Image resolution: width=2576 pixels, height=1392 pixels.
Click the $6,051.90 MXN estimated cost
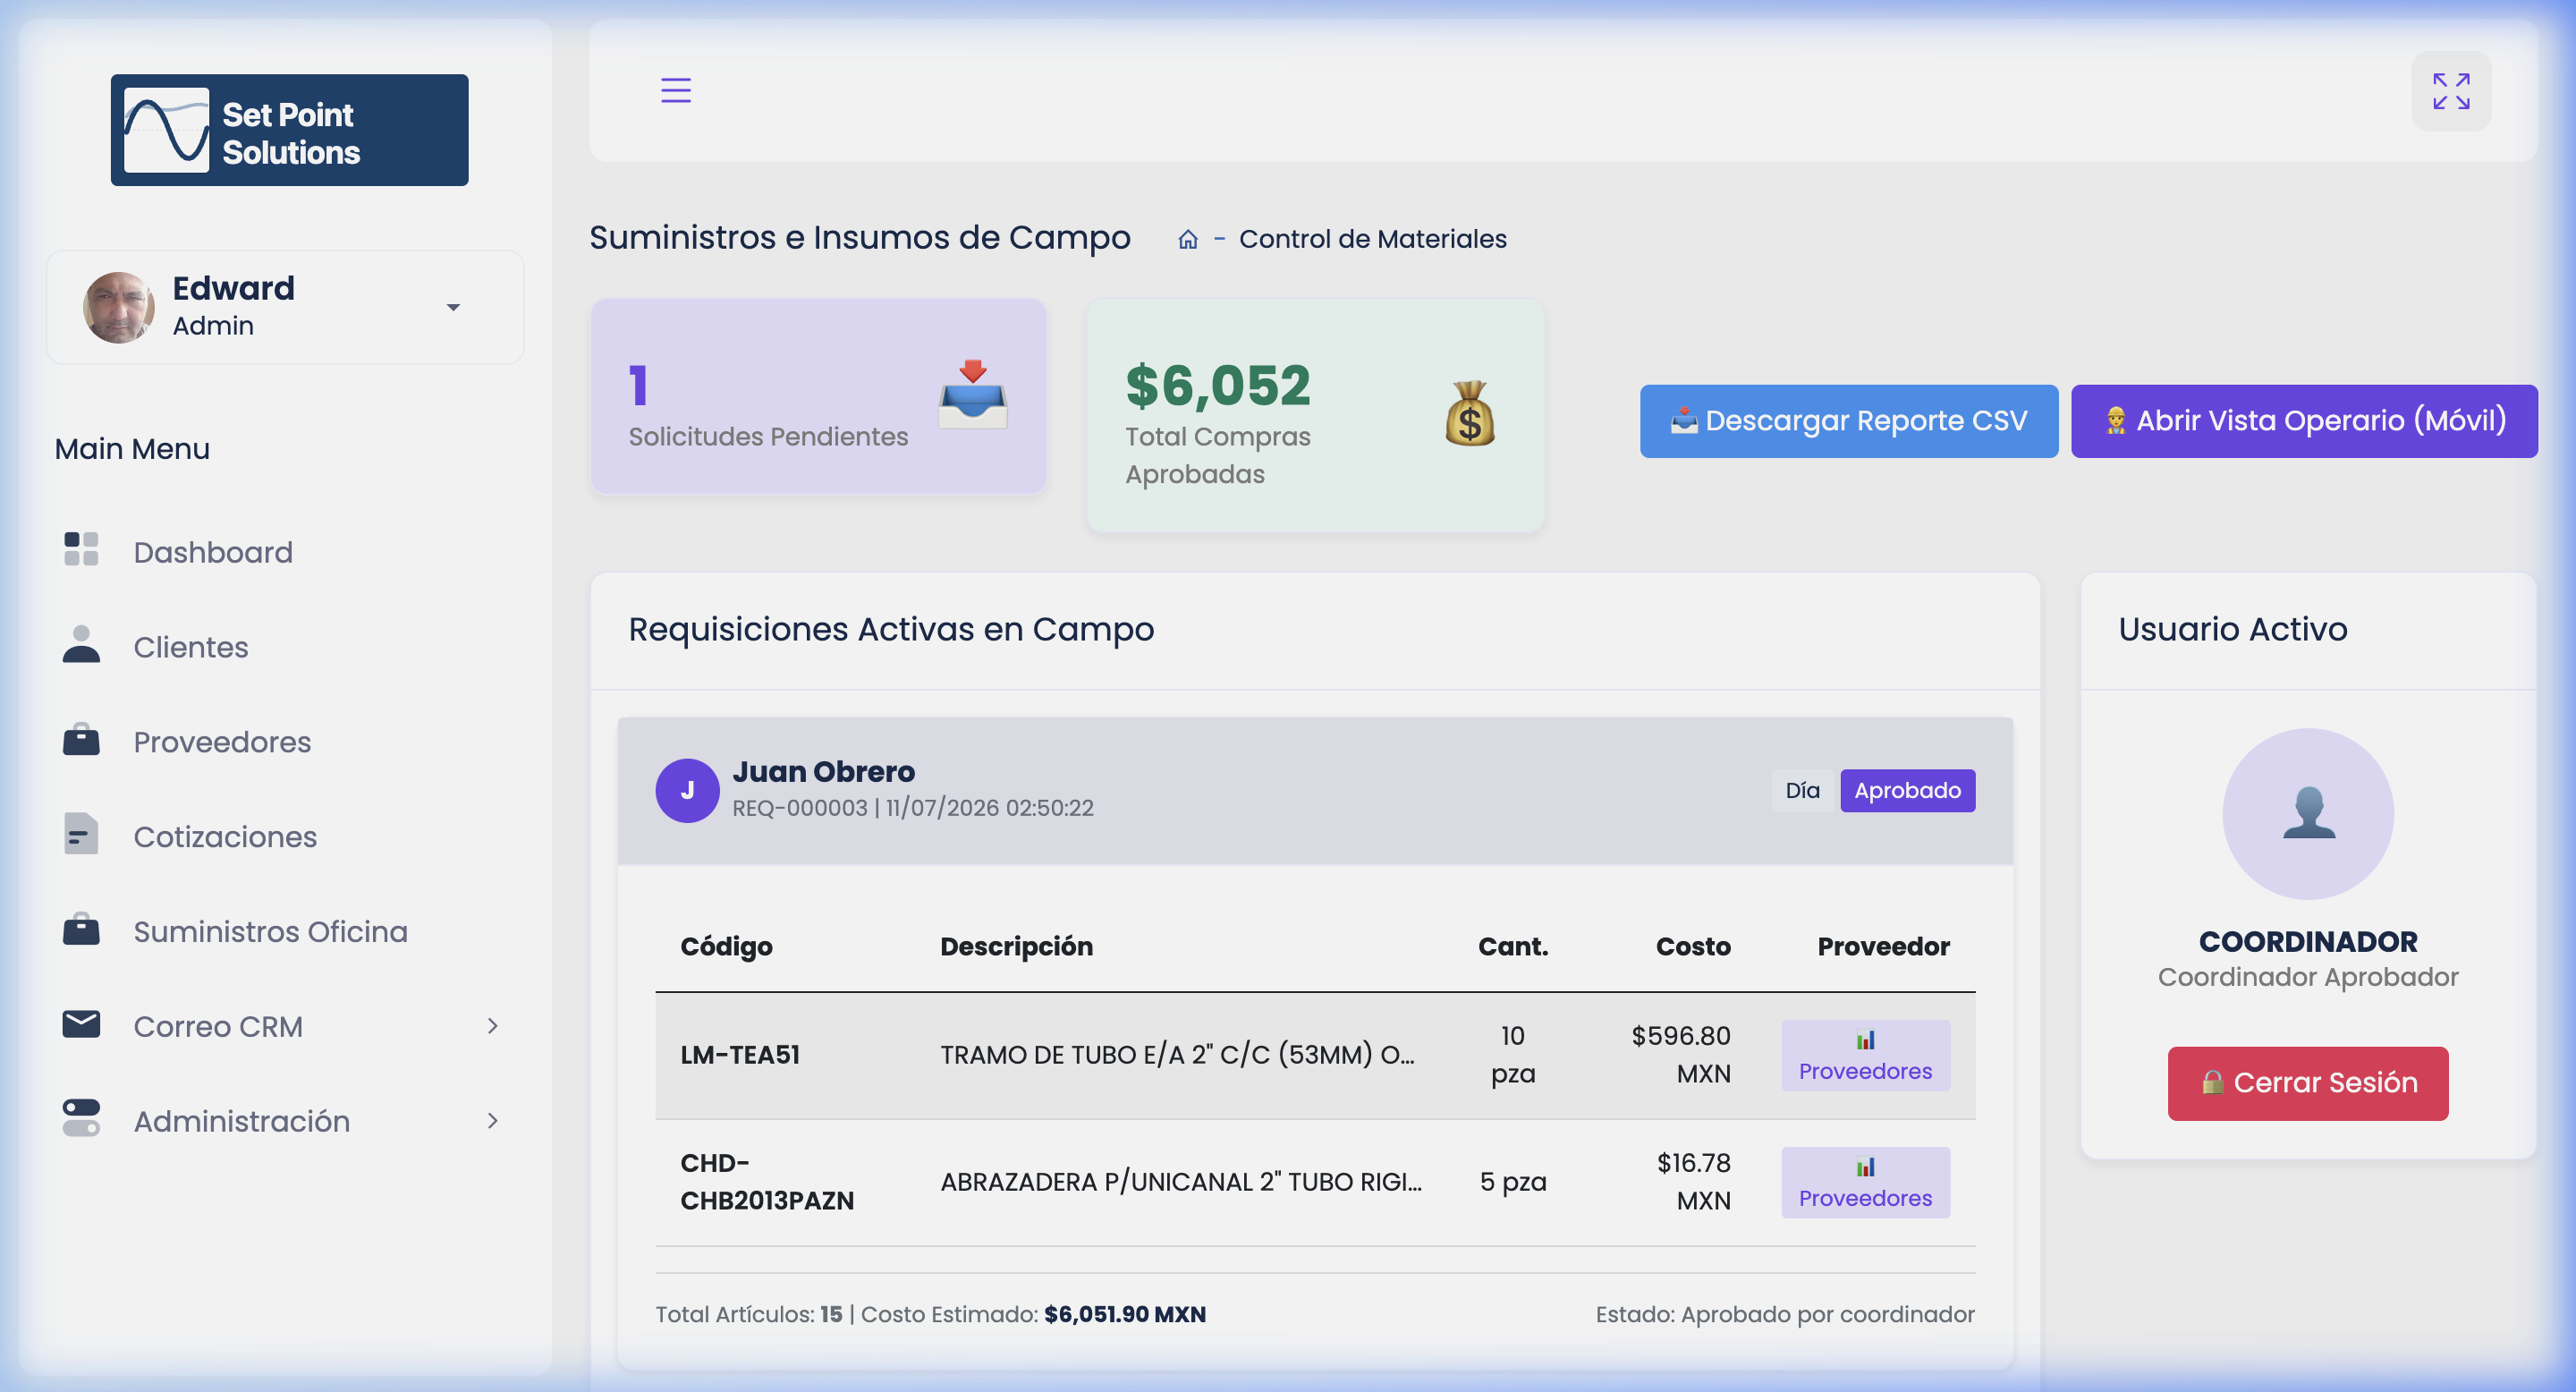[1125, 1315]
